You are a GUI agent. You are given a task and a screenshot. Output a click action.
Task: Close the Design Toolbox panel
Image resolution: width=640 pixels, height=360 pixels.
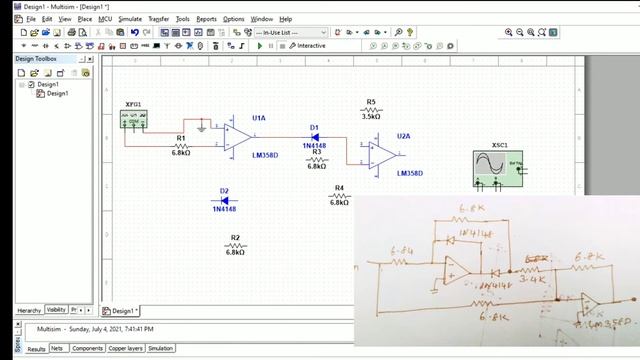pos(90,59)
